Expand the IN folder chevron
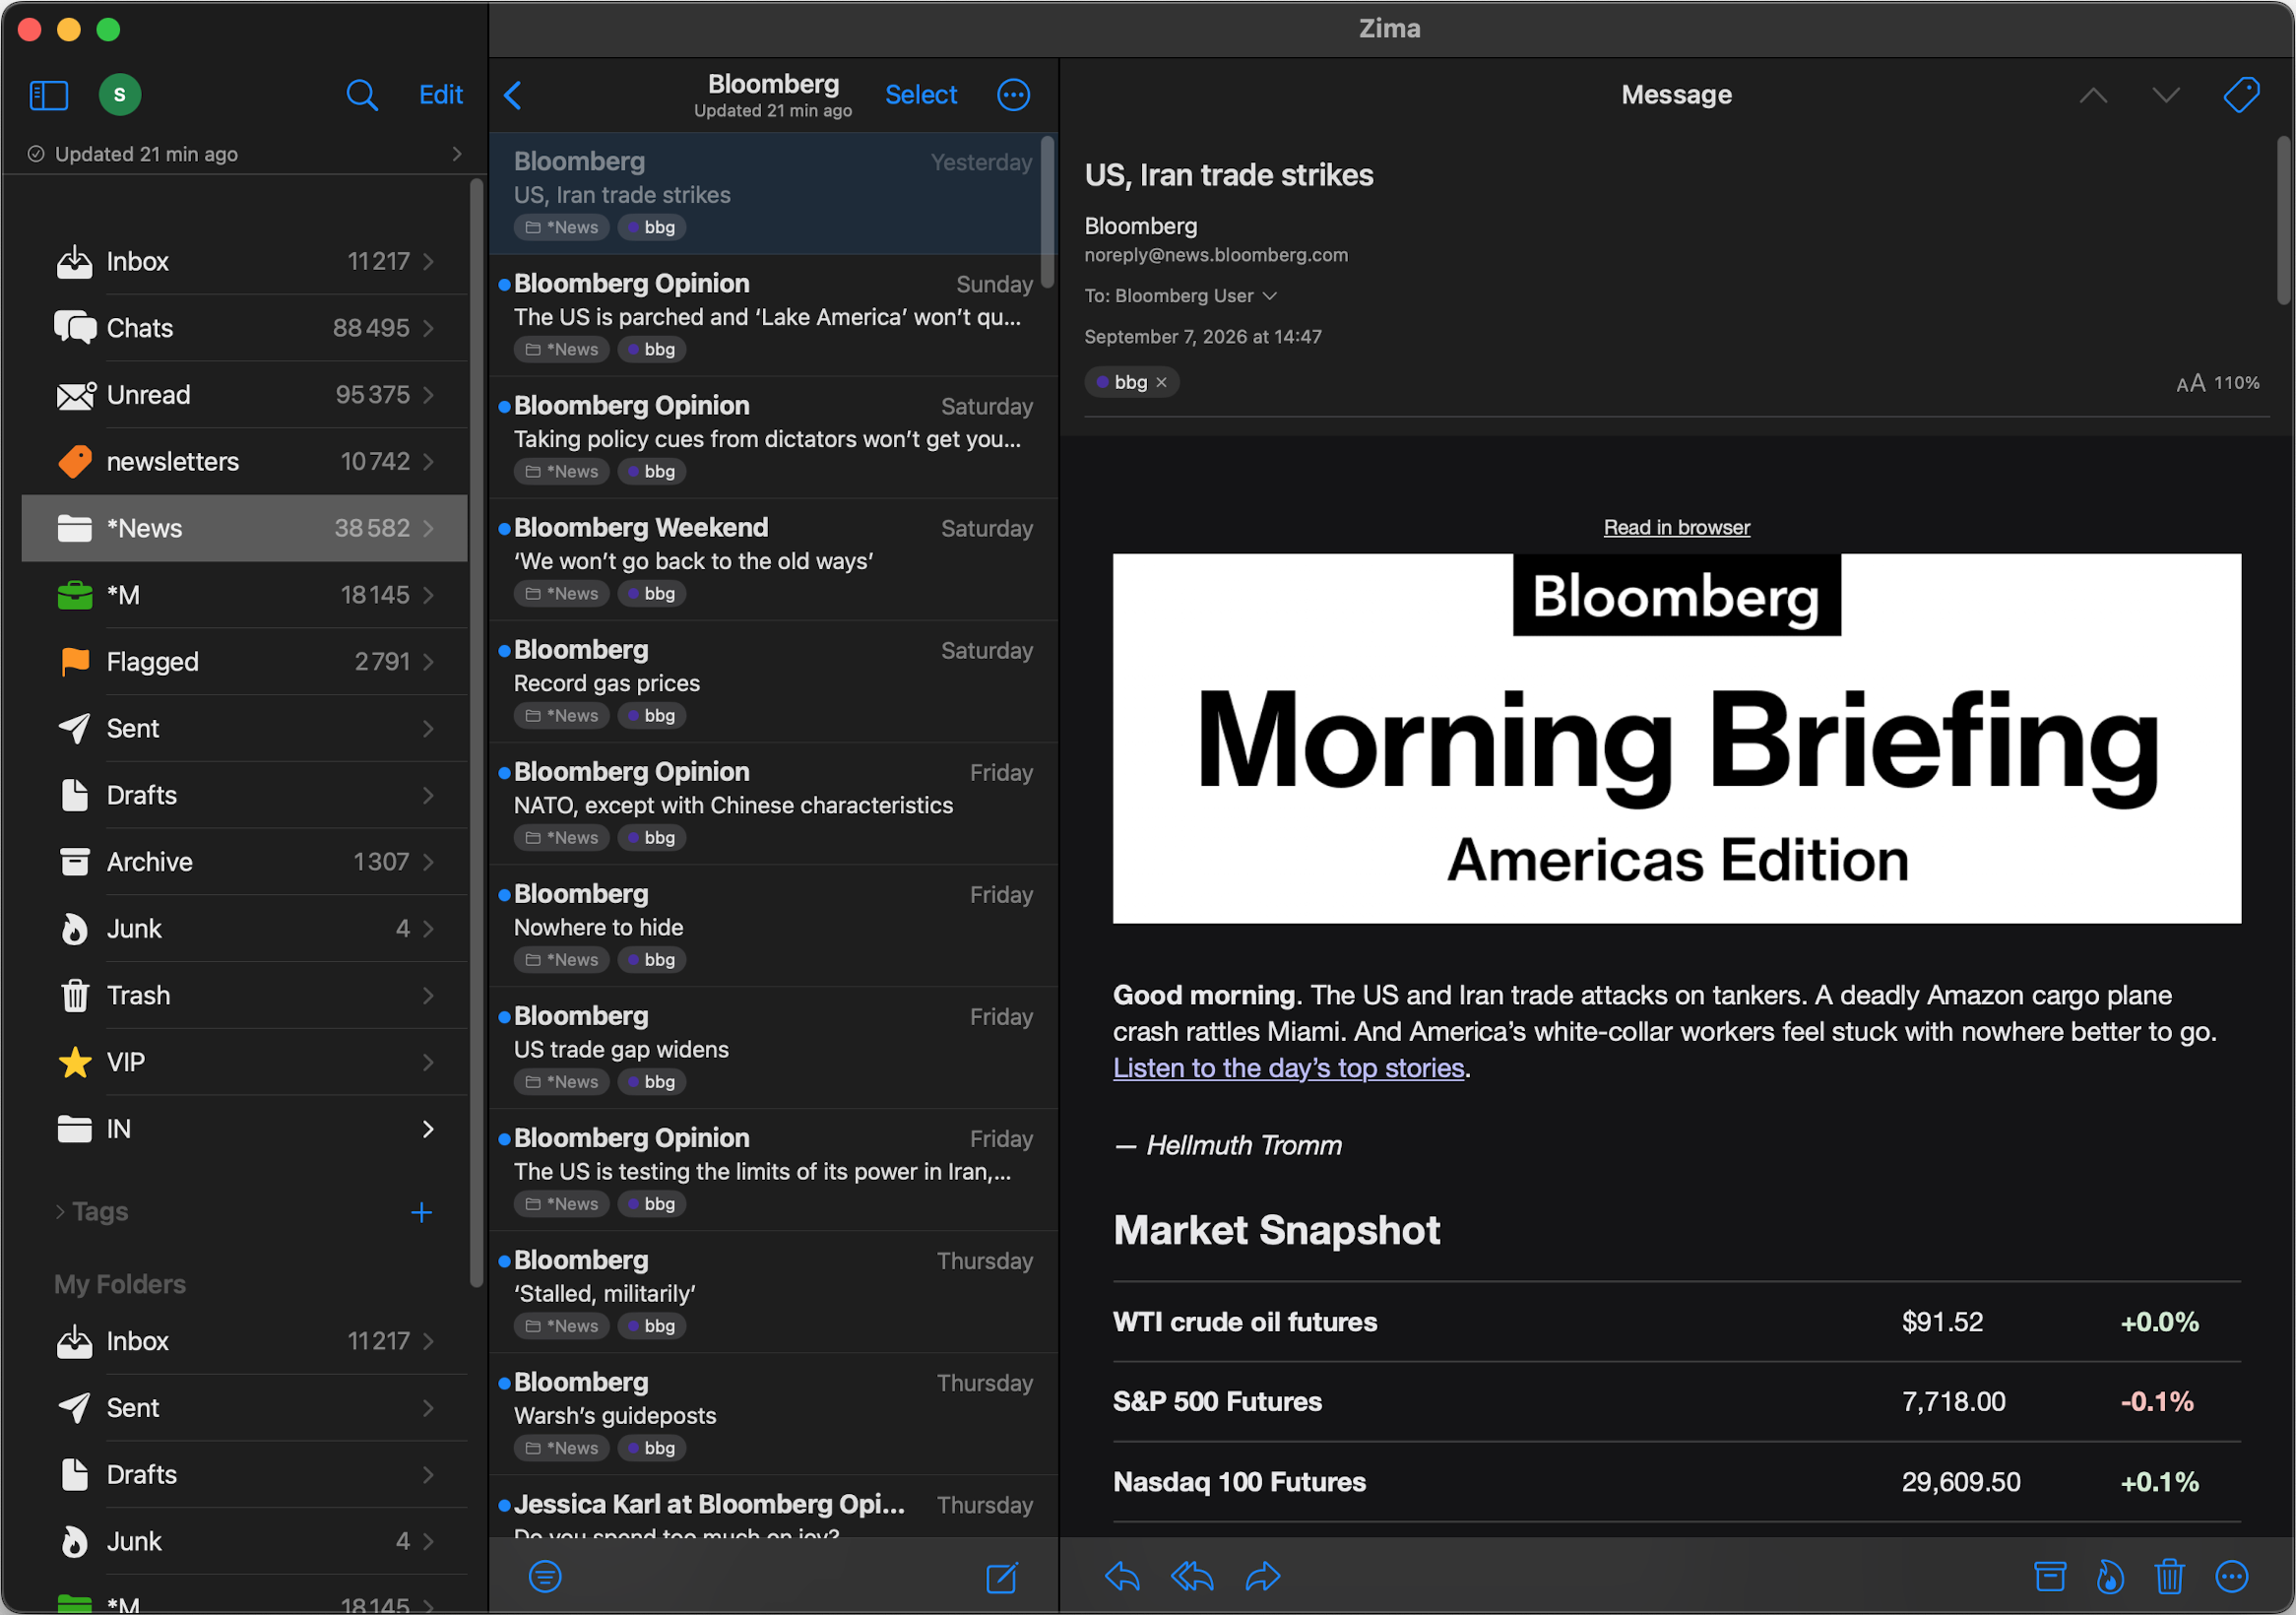 coord(428,1129)
